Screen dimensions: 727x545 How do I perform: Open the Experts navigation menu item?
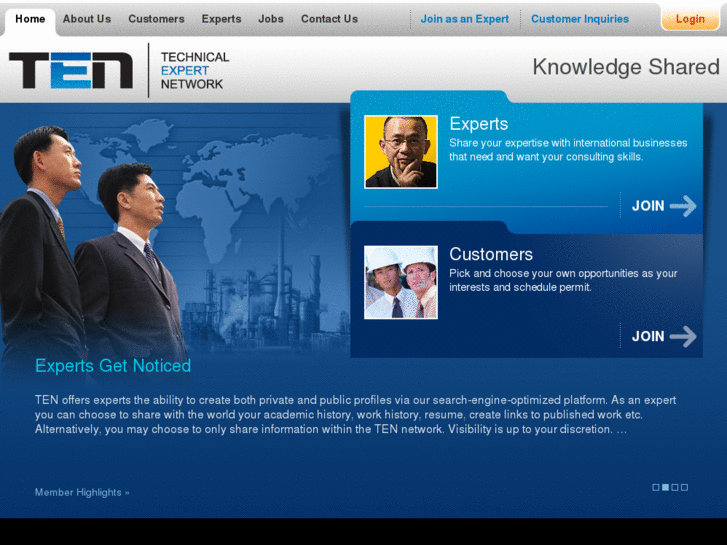pyautogui.click(x=221, y=19)
